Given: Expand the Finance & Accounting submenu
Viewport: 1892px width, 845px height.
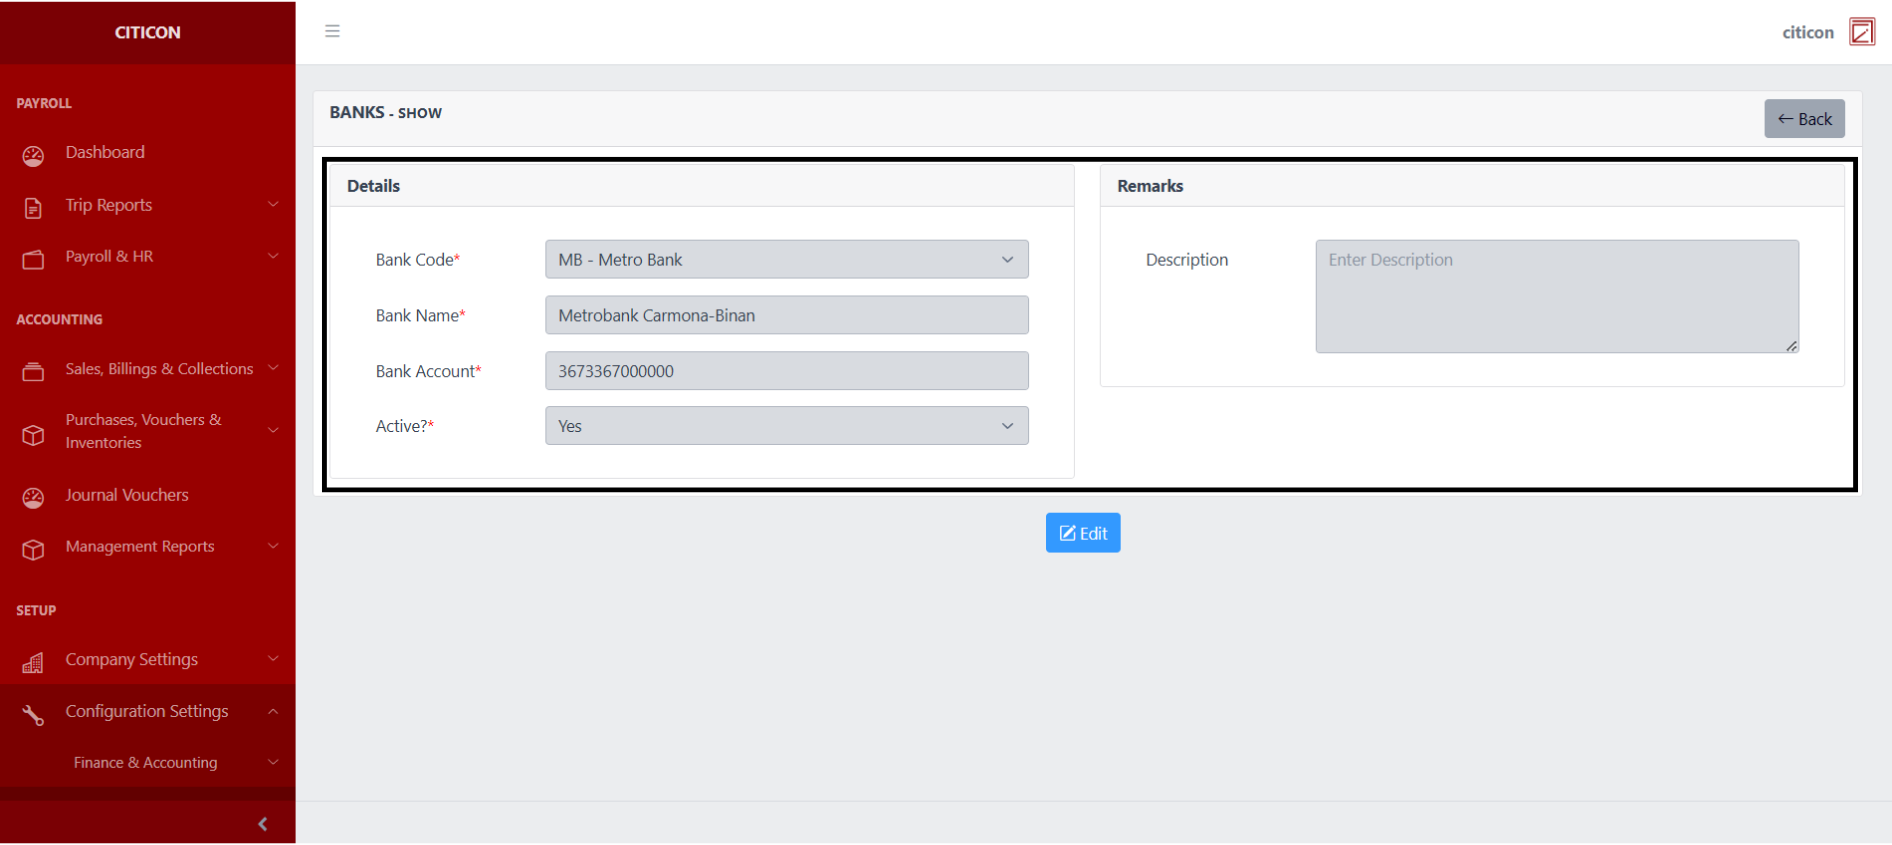Looking at the screenshot, I should [x=146, y=762].
